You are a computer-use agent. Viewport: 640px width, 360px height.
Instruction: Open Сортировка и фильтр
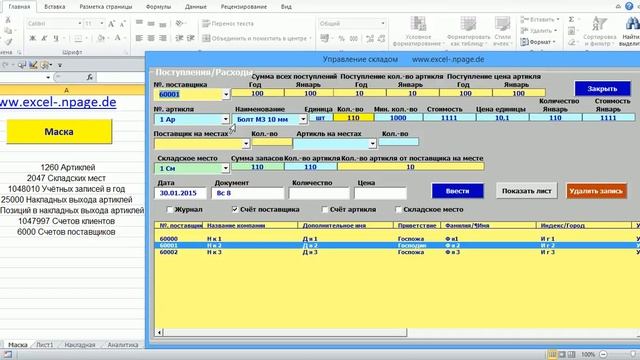pos(600,32)
